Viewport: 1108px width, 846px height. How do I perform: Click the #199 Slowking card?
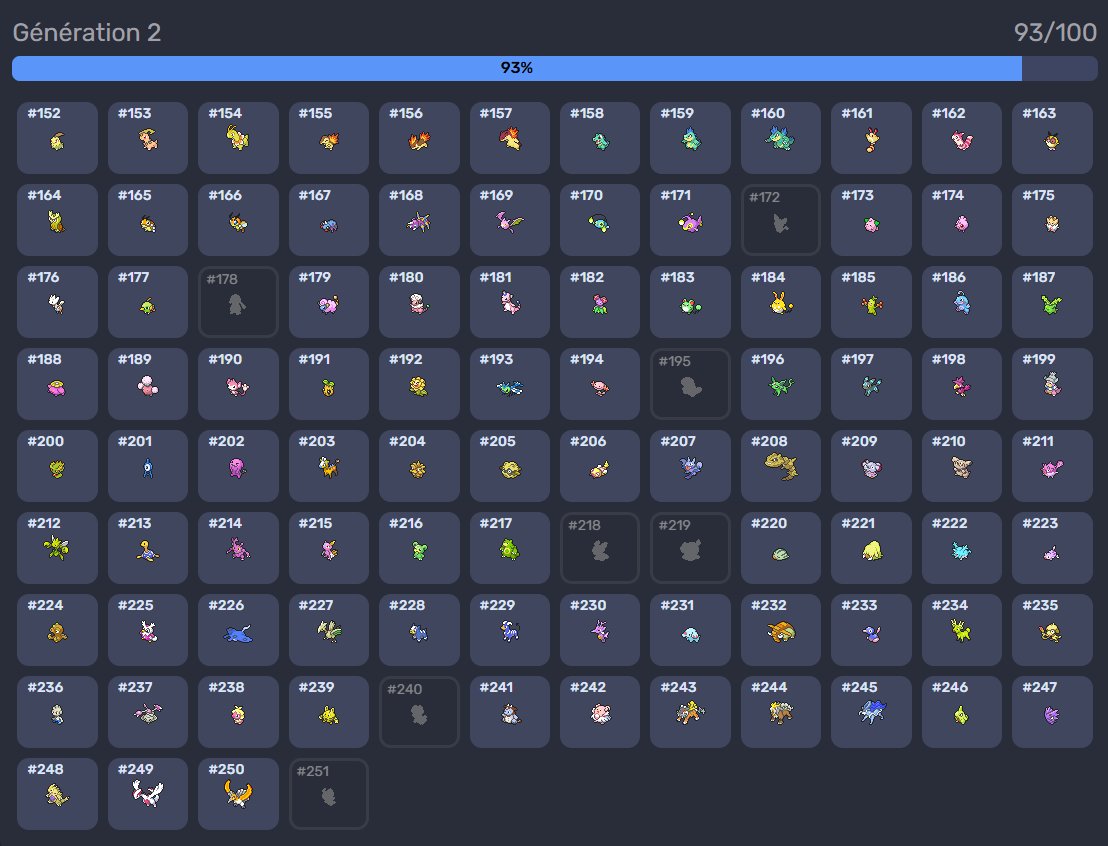pos(1052,384)
